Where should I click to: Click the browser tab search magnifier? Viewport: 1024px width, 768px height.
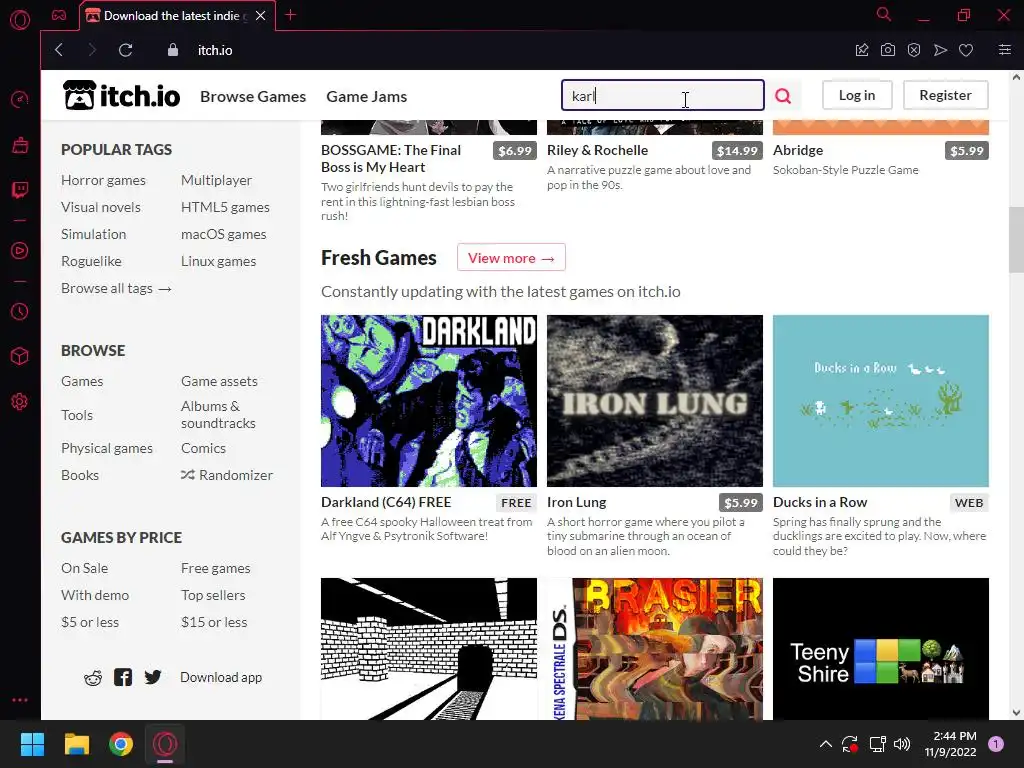tap(884, 14)
